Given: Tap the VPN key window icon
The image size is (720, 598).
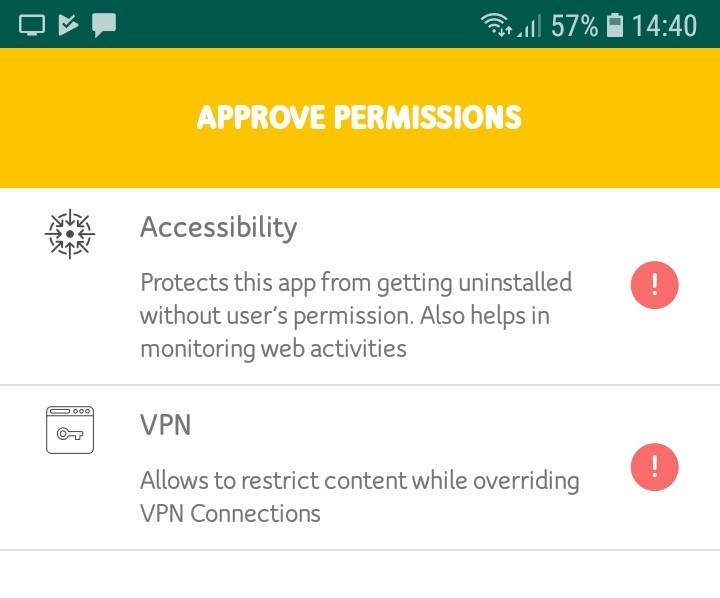Looking at the screenshot, I should 70,430.
